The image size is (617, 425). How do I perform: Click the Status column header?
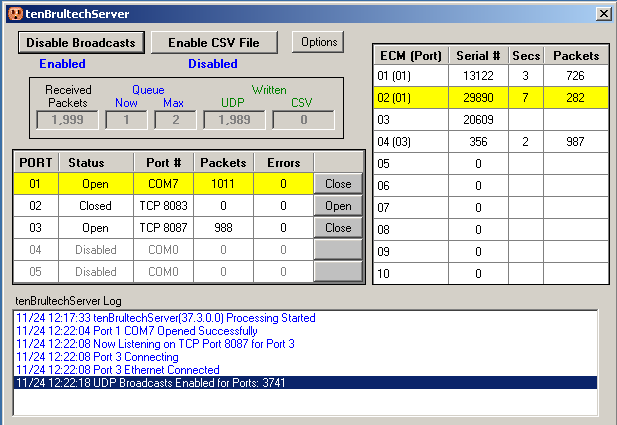[x=96, y=163]
